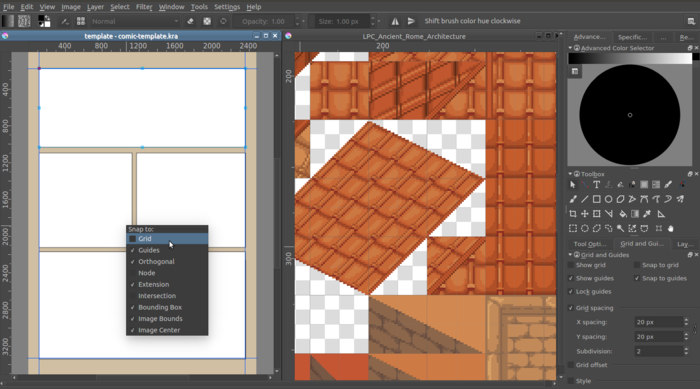Screen dimensions: 700x389
Task: Uncheck Lock guides option
Action: pos(571,292)
